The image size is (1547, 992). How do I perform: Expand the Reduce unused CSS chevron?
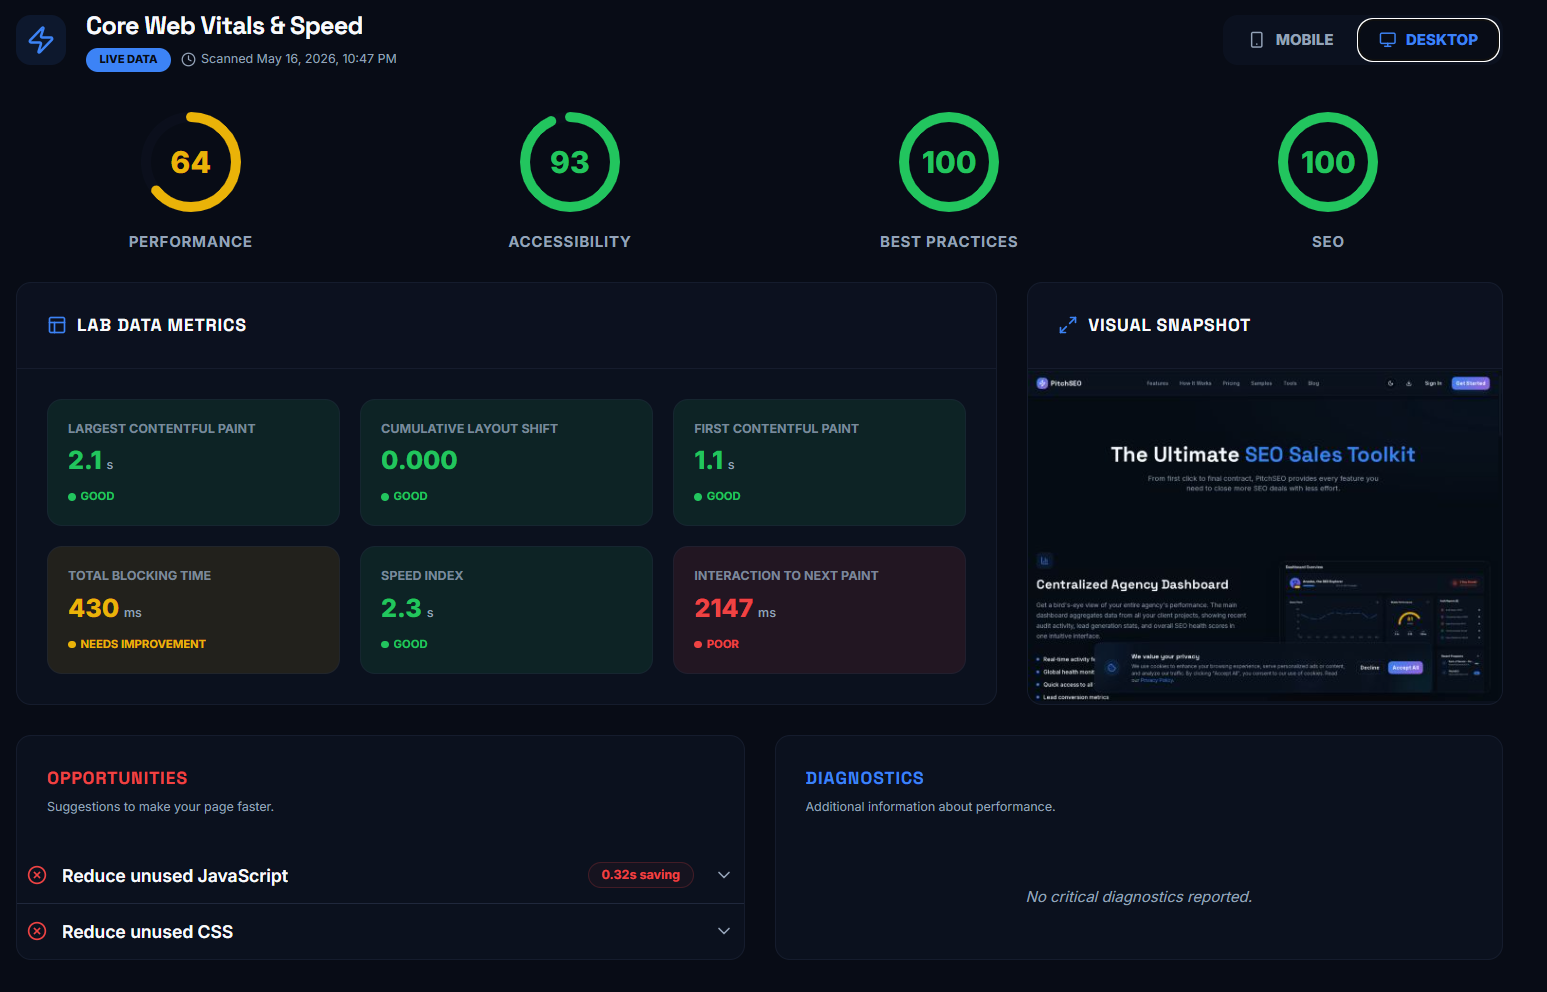click(724, 931)
